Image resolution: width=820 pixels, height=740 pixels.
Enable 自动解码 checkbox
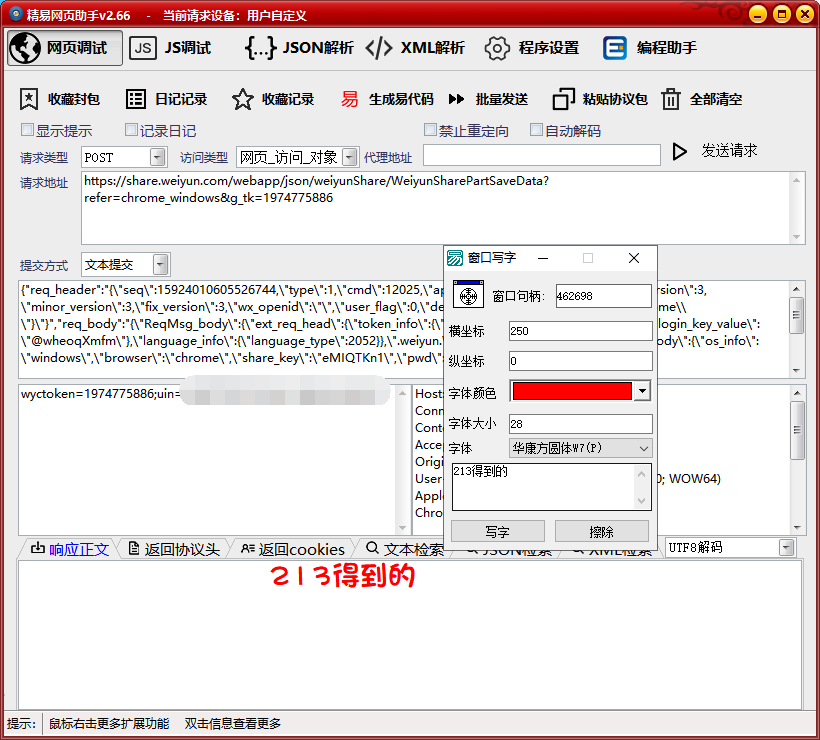(x=536, y=130)
